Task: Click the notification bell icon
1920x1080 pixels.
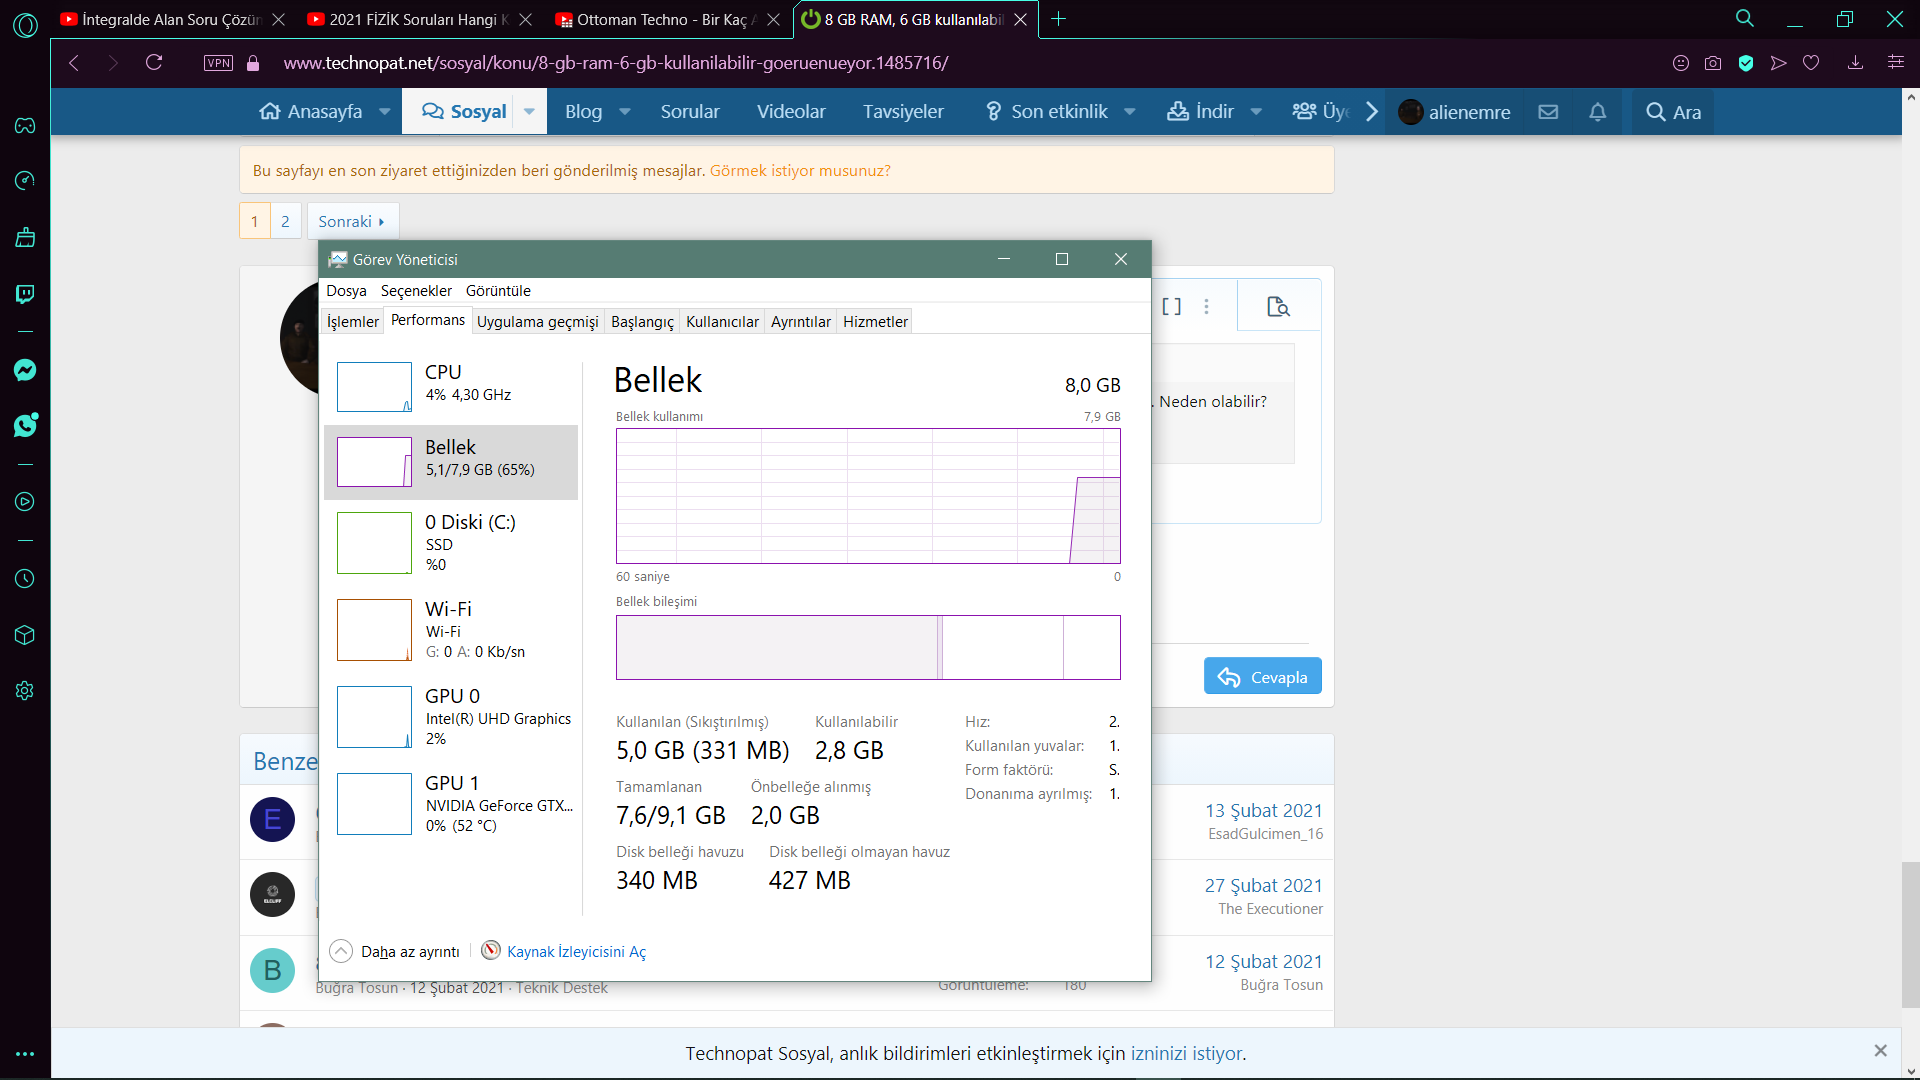Action: point(1597,112)
